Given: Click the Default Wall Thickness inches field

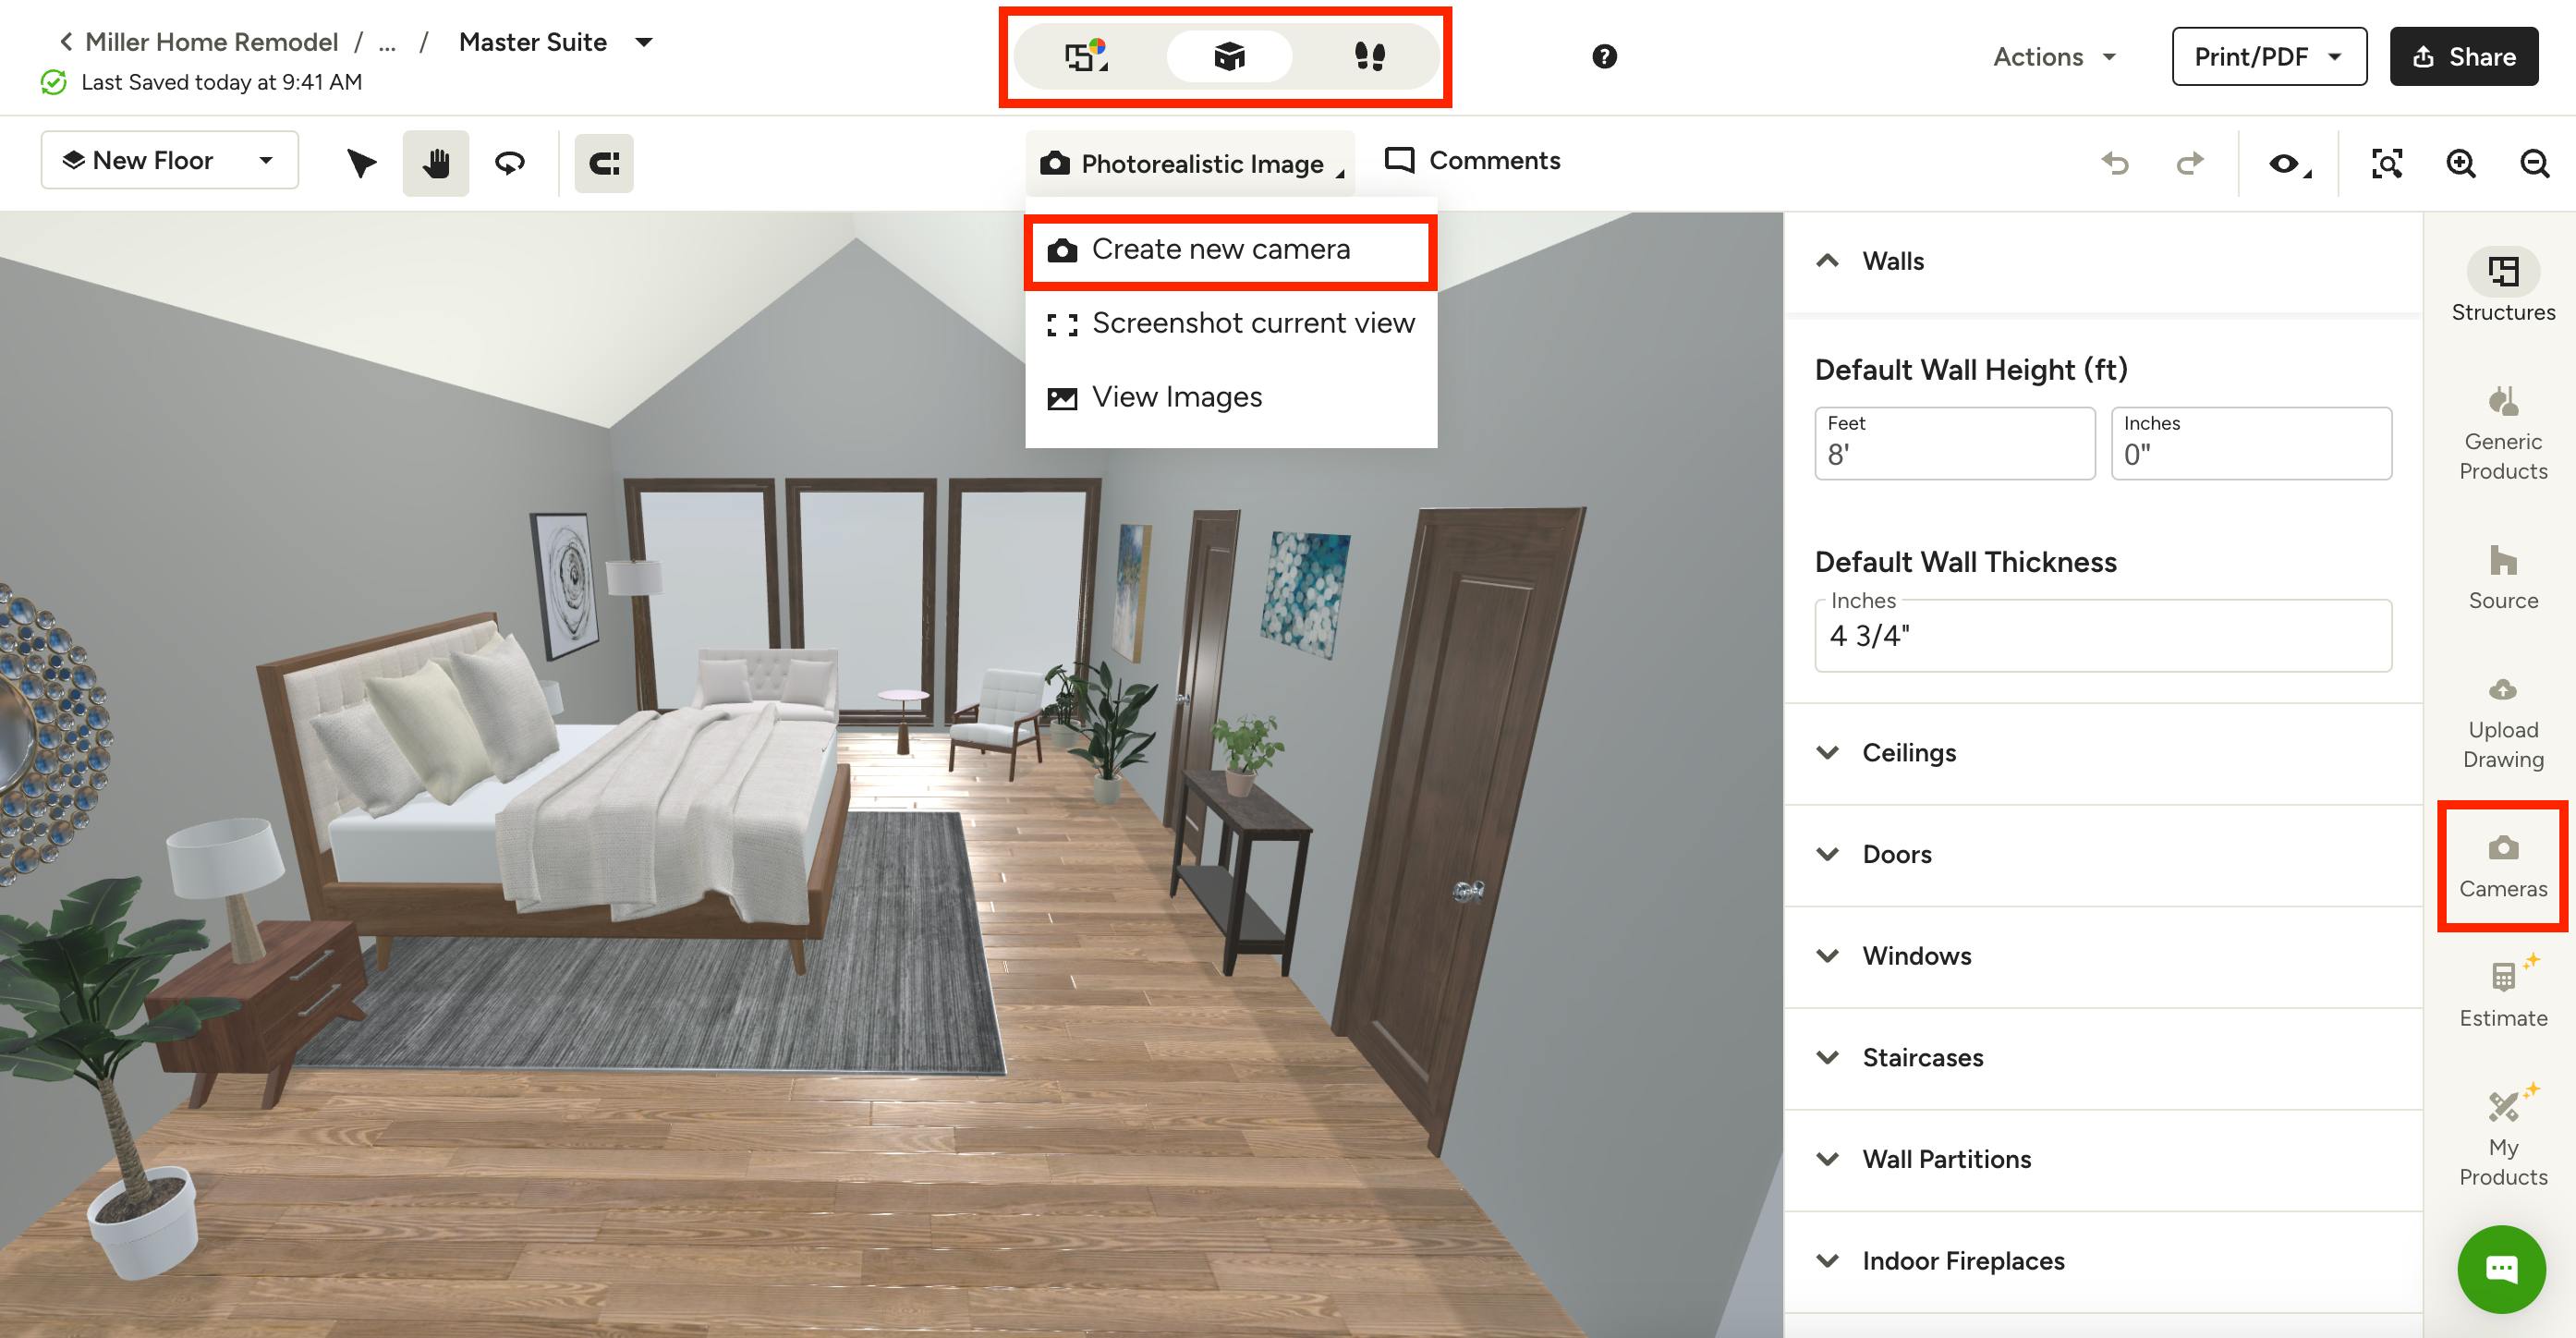Looking at the screenshot, I should point(2102,636).
